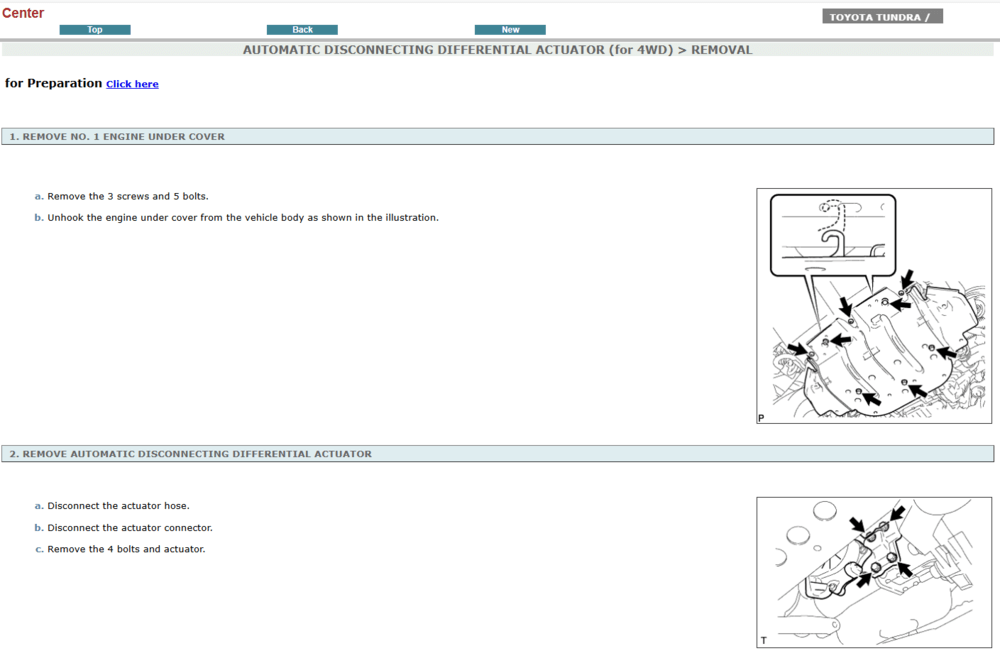Screen dimensions: 1000x668
Task: Select step 'Disconnect the actuator connector'
Action: tap(129, 528)
